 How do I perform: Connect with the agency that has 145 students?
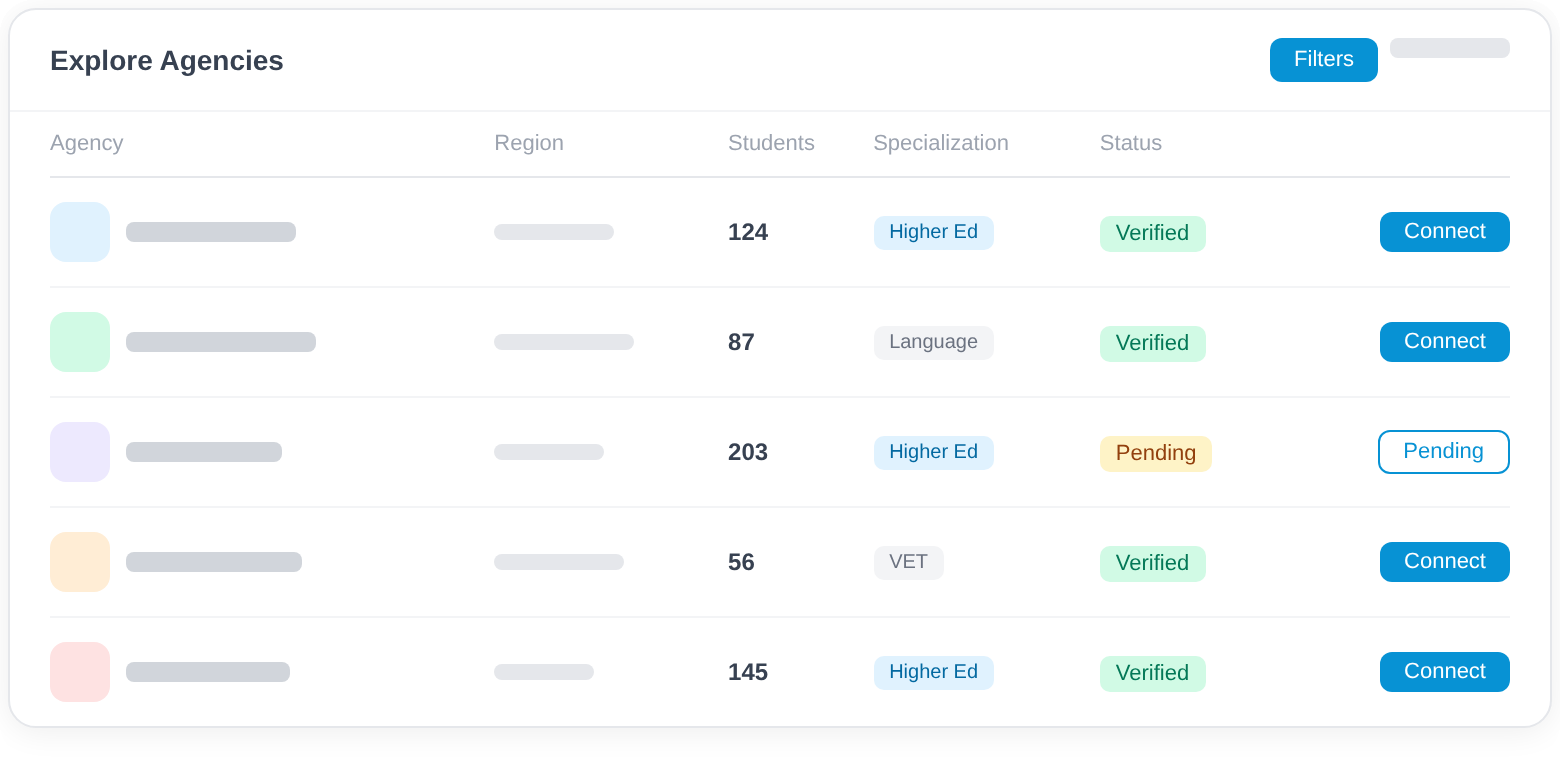point(1444,671)
